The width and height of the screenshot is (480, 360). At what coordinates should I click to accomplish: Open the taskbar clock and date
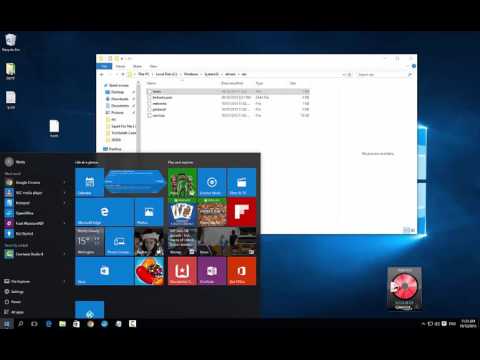(x=468, y=324)
